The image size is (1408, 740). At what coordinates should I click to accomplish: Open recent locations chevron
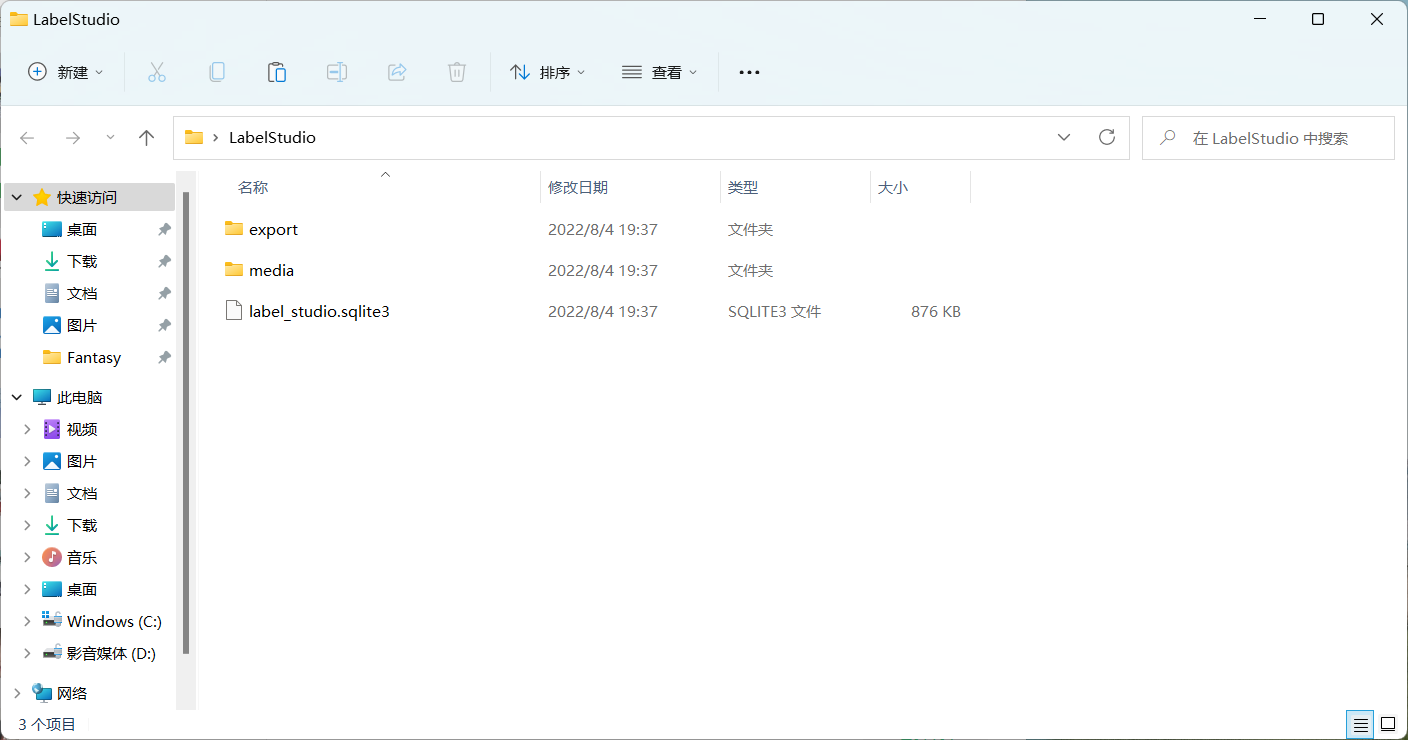click(x=110, y=138)
